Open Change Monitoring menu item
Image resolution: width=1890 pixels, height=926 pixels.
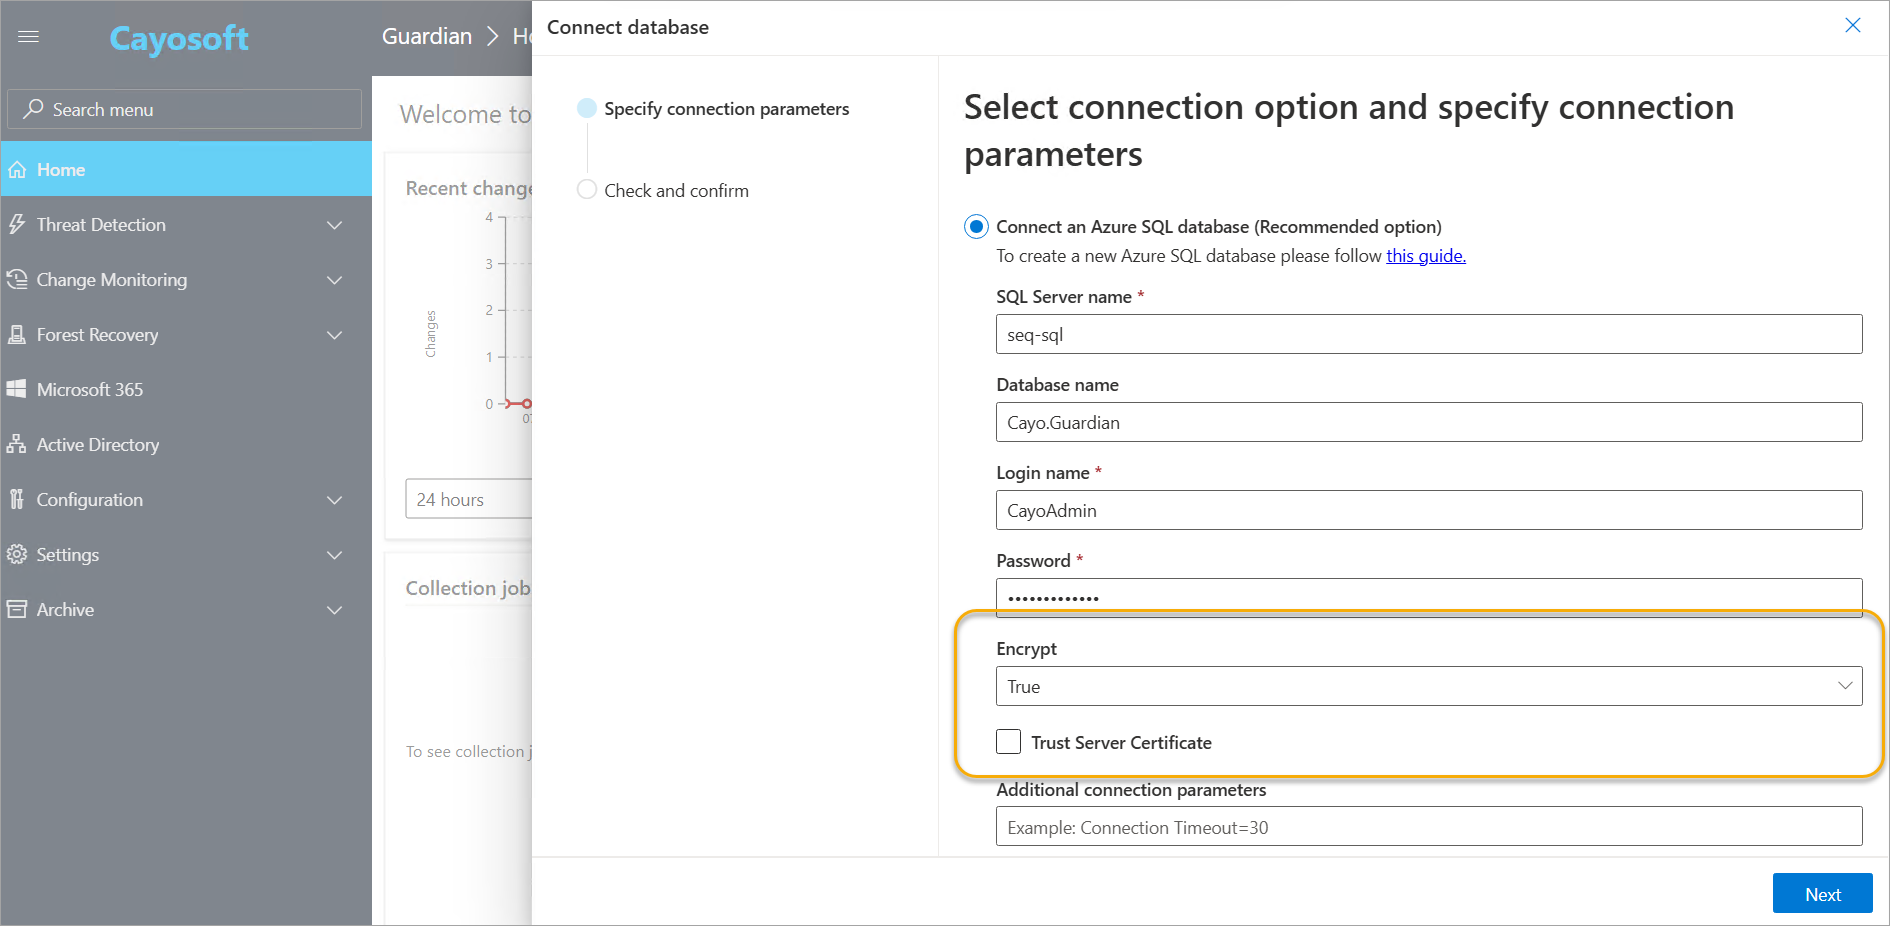click(x=186, y=280)
